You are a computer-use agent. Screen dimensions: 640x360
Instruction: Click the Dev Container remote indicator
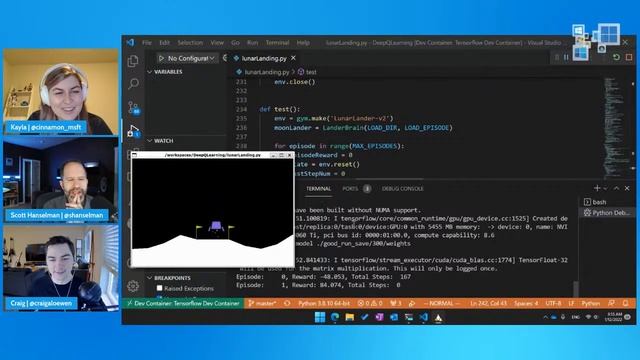(183, 303)
